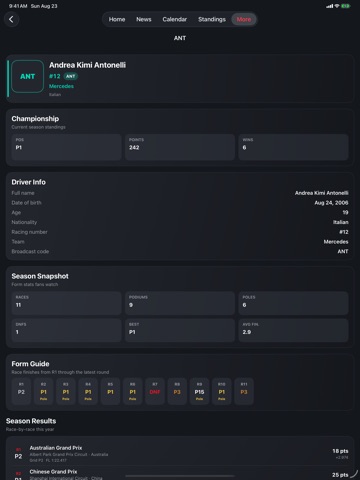Open the Home tab
Screen dimensions: 360x480
point(117,19)
